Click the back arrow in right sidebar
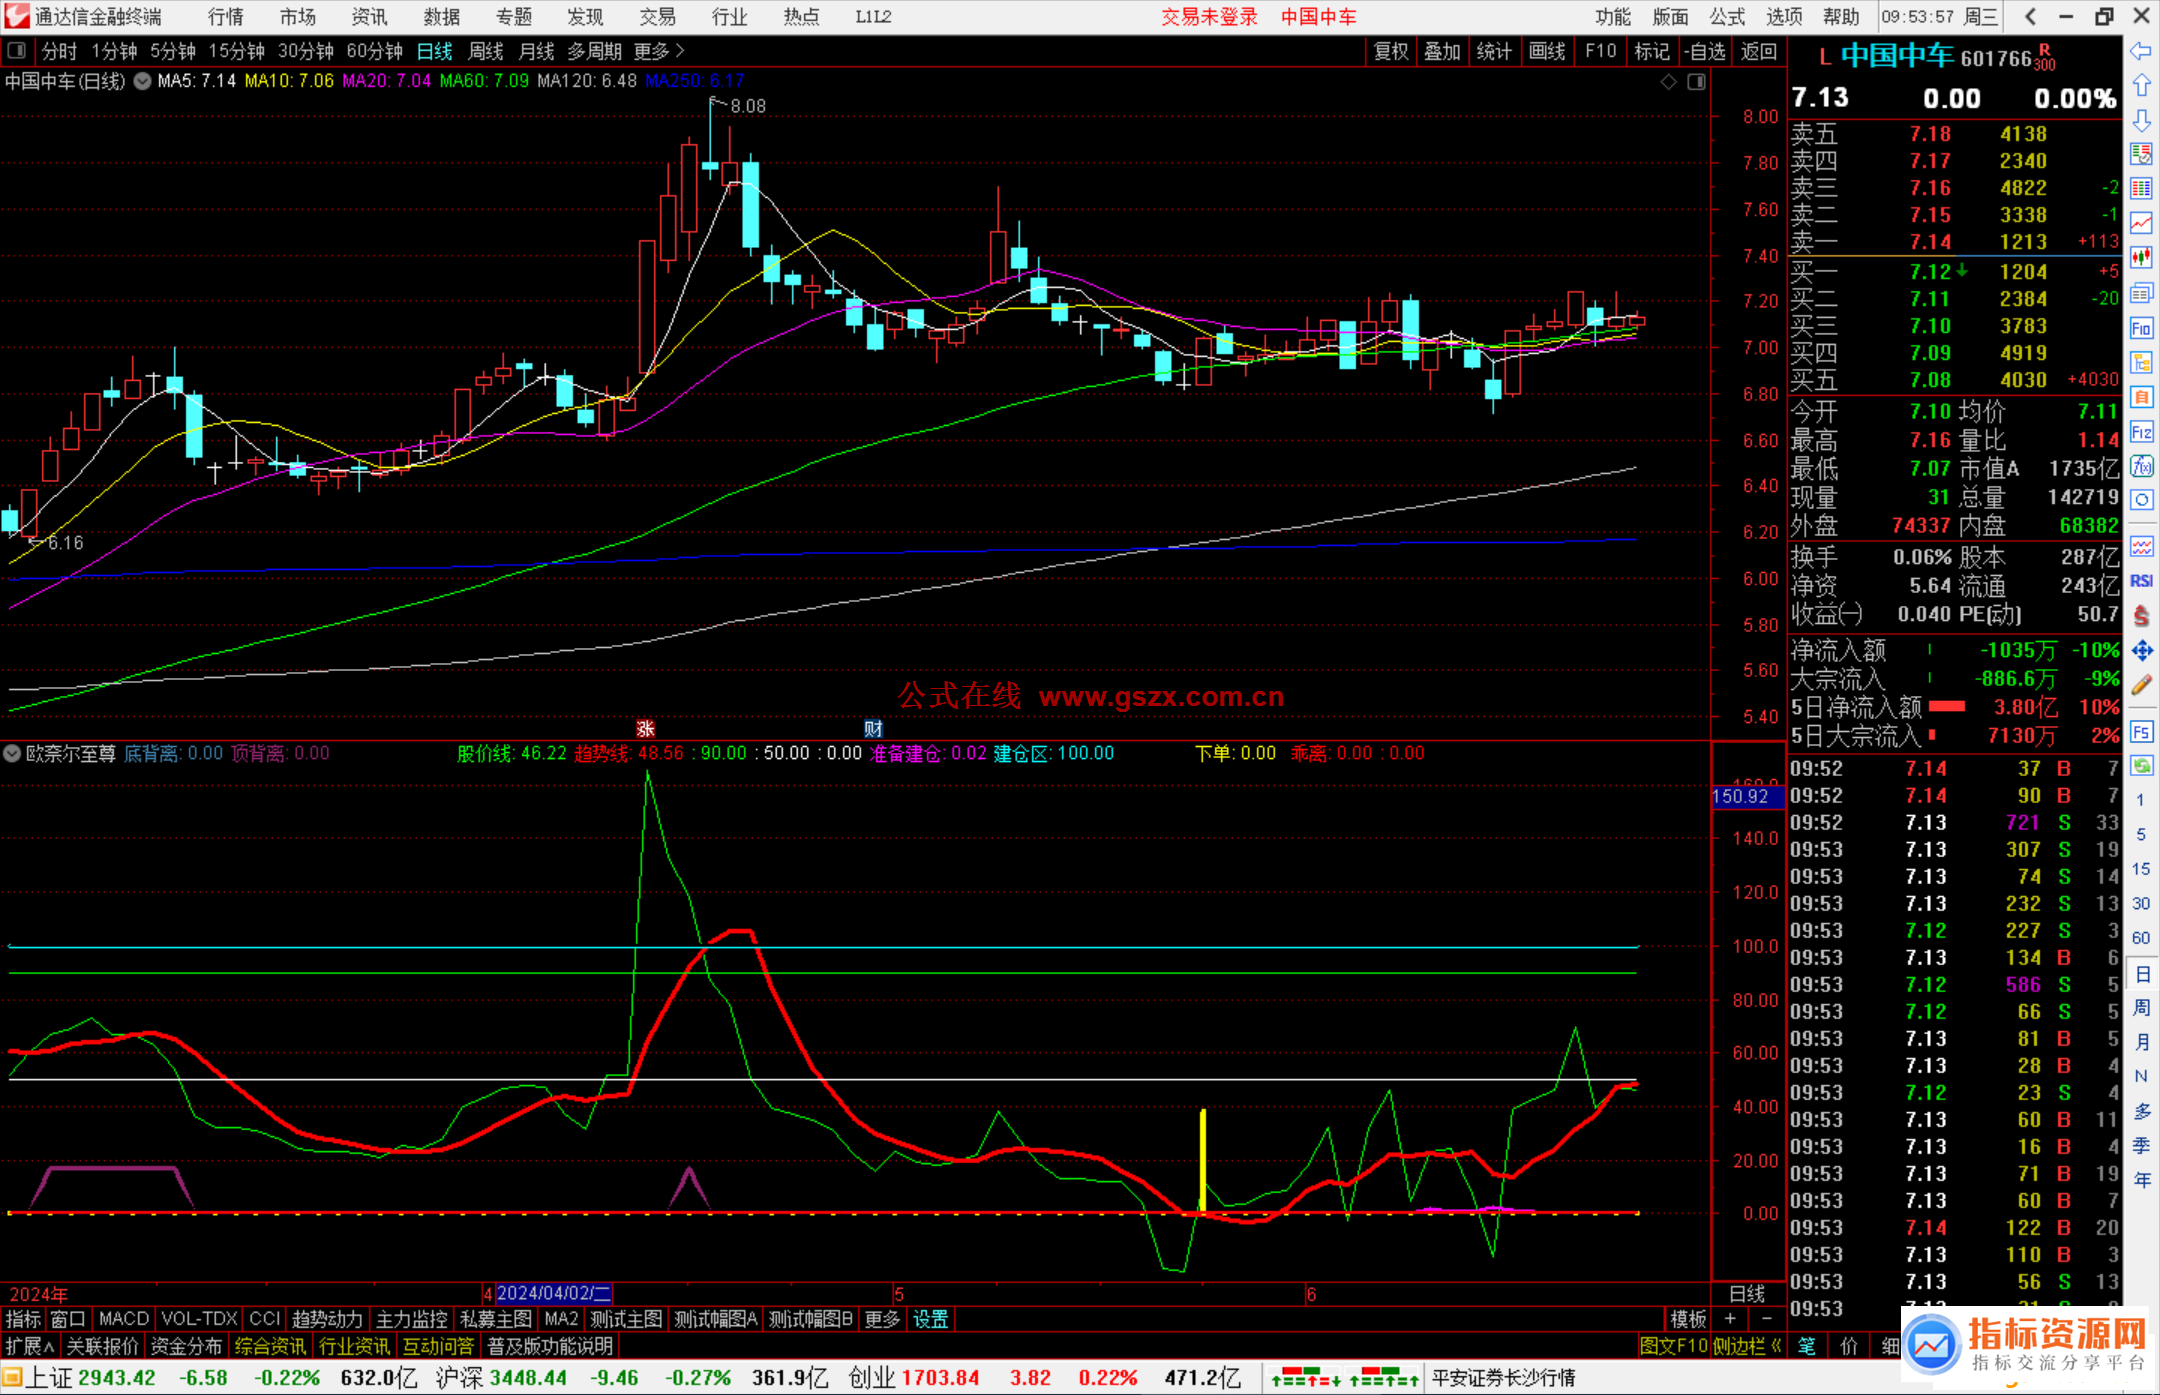 2141,51
